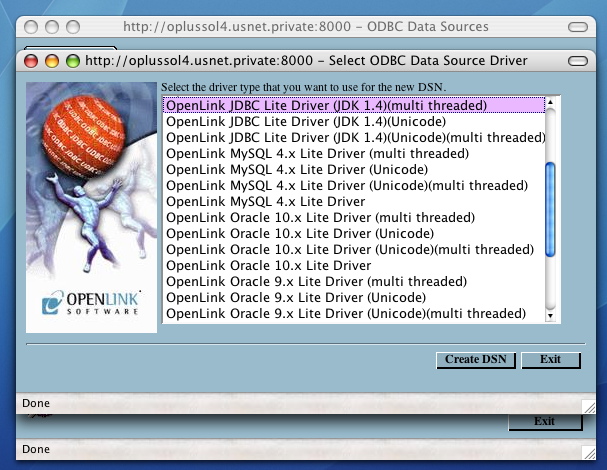Choose OpenLink Oracle 10.x Lite Driver (multi threaded)
The width and height of the screenshot is (607, 470).
click(x=320, y=217)
